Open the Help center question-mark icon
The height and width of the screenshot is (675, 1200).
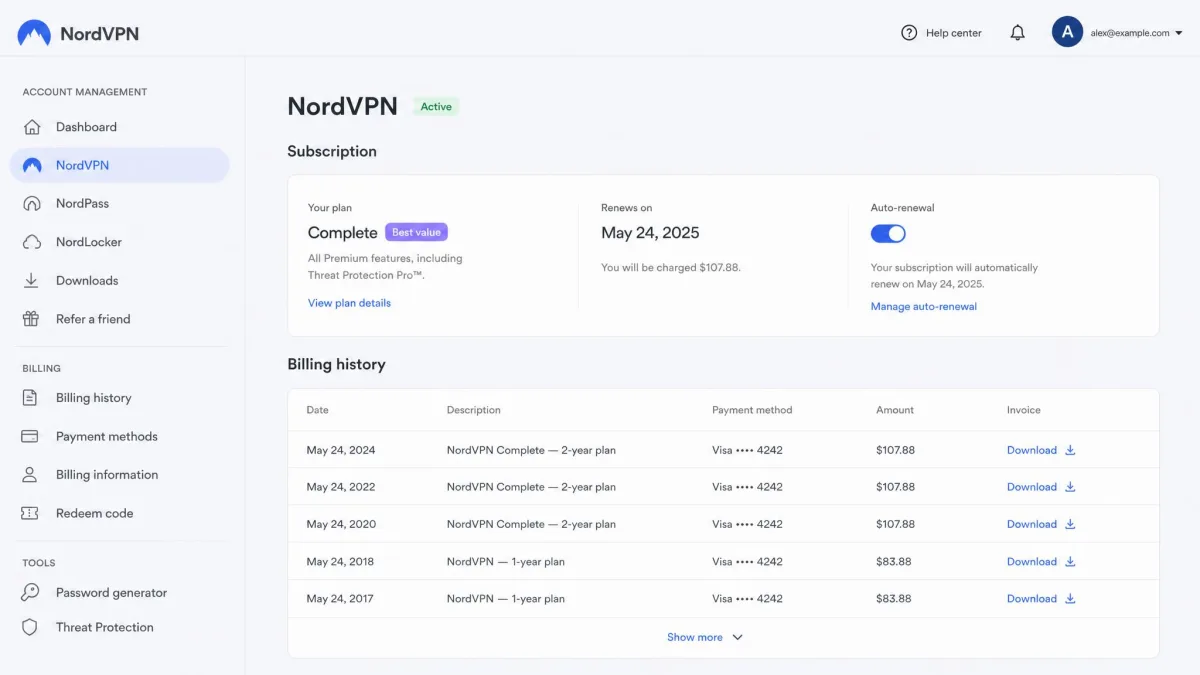pos(909,33)
